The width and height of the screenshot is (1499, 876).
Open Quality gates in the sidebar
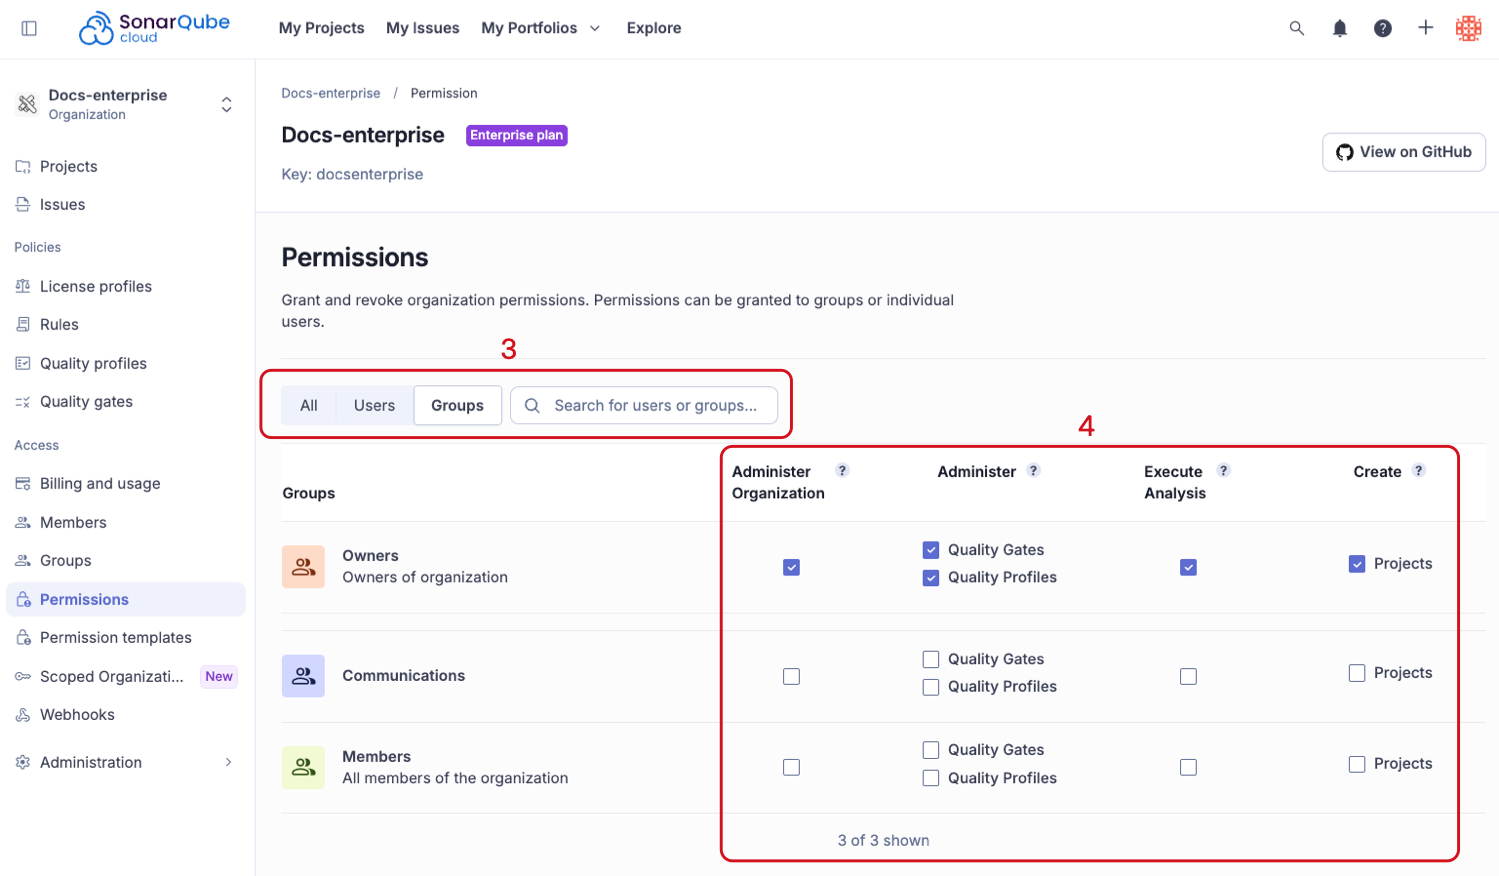(125, 401)
